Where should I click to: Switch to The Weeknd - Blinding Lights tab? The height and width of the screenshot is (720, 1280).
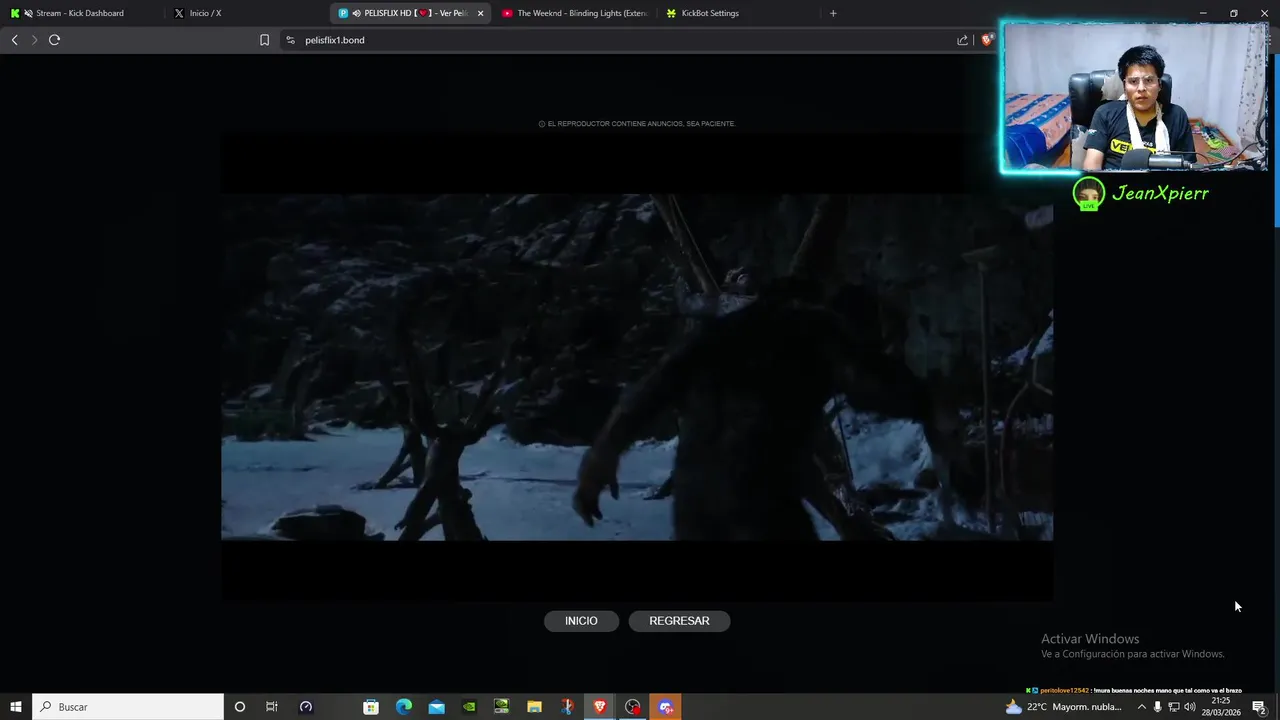[575, 13]
